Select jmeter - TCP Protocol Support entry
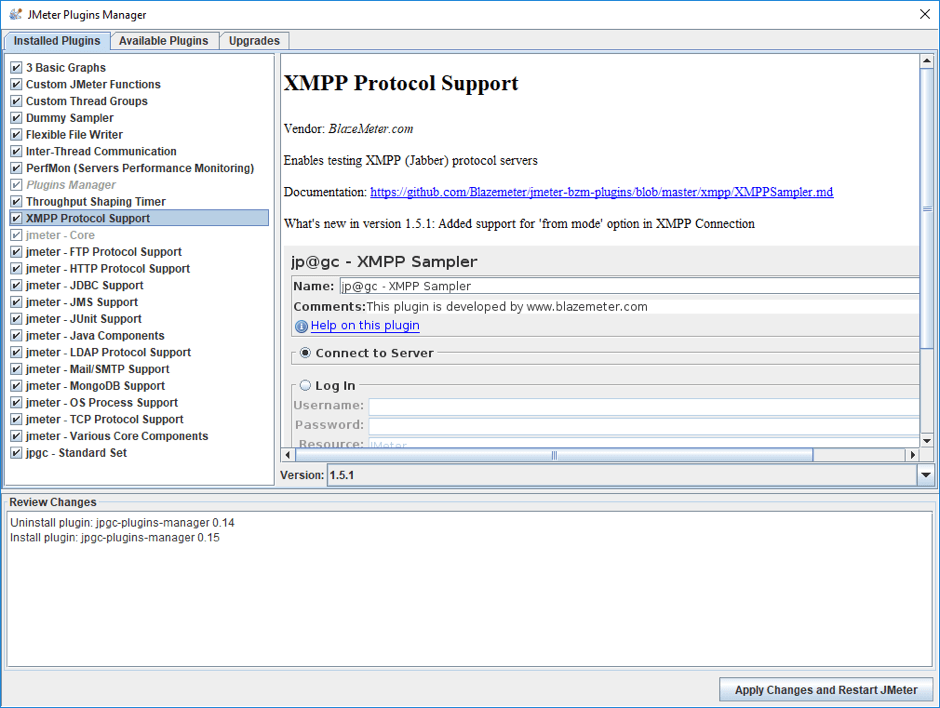Screen dimensions: 940x708 (104, 420)
